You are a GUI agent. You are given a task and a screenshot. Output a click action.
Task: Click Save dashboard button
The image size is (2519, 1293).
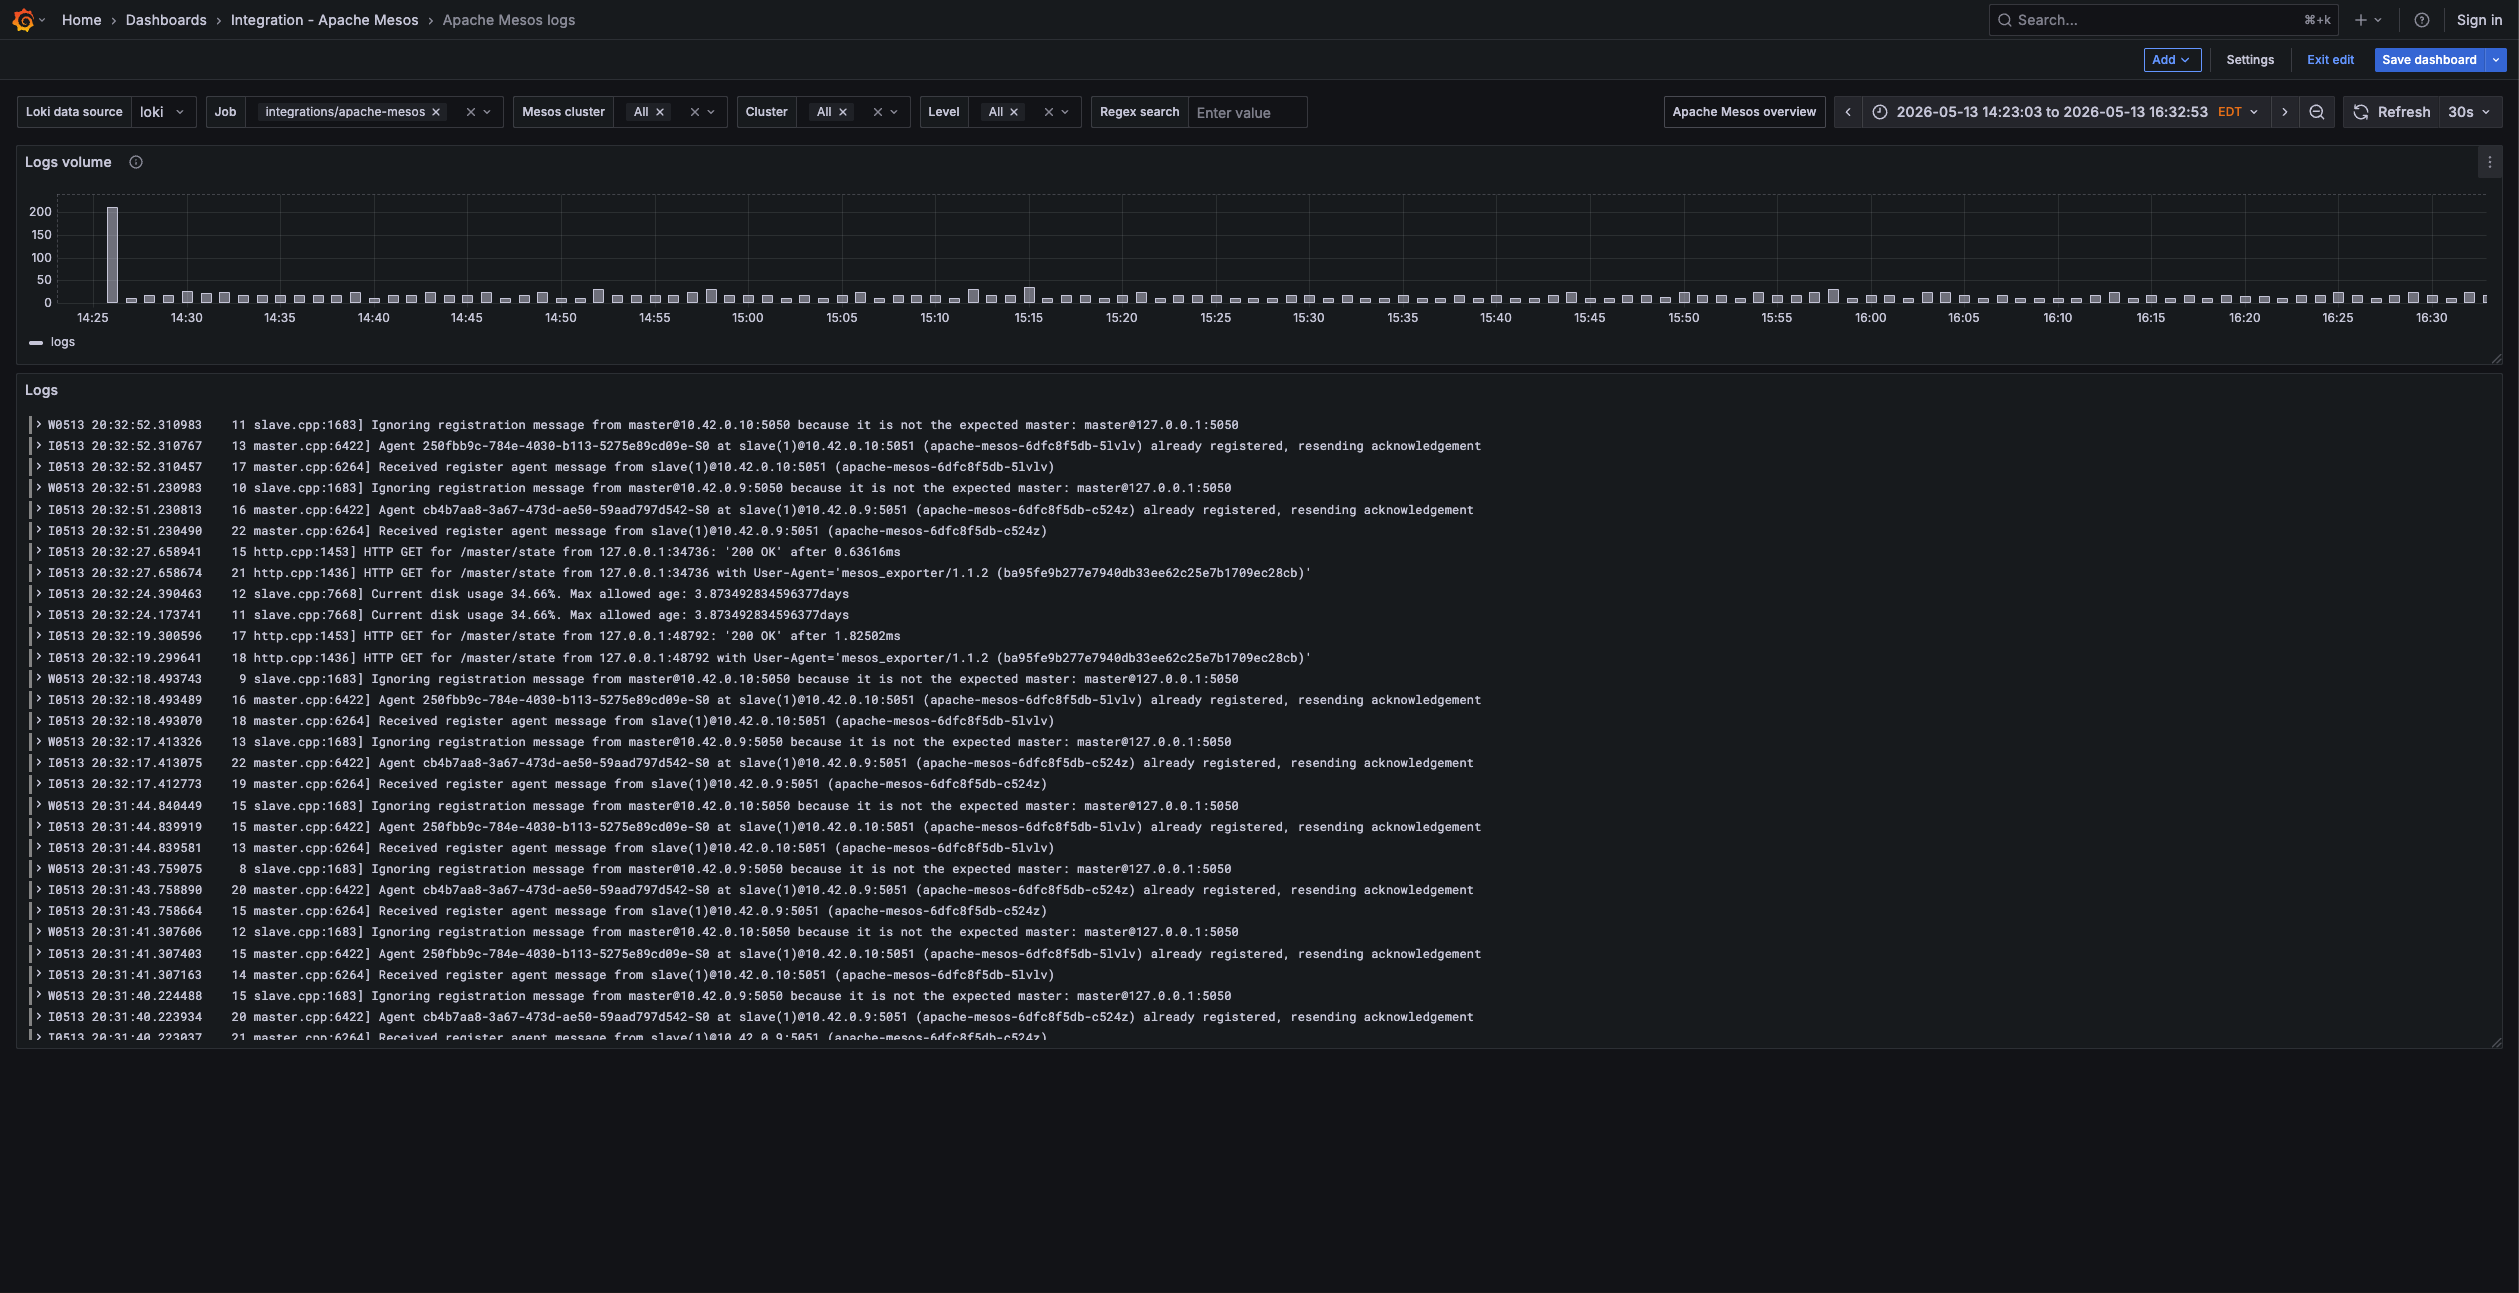pyautogui.click(x=2429, y=60)
